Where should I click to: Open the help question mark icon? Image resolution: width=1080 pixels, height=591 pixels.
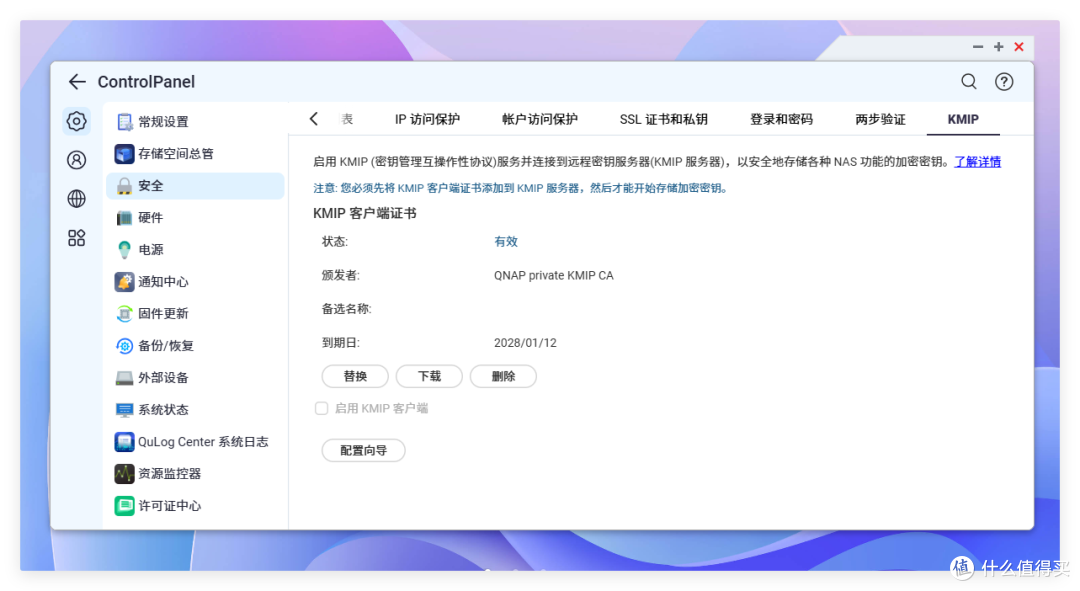(x=1004, y=82)
